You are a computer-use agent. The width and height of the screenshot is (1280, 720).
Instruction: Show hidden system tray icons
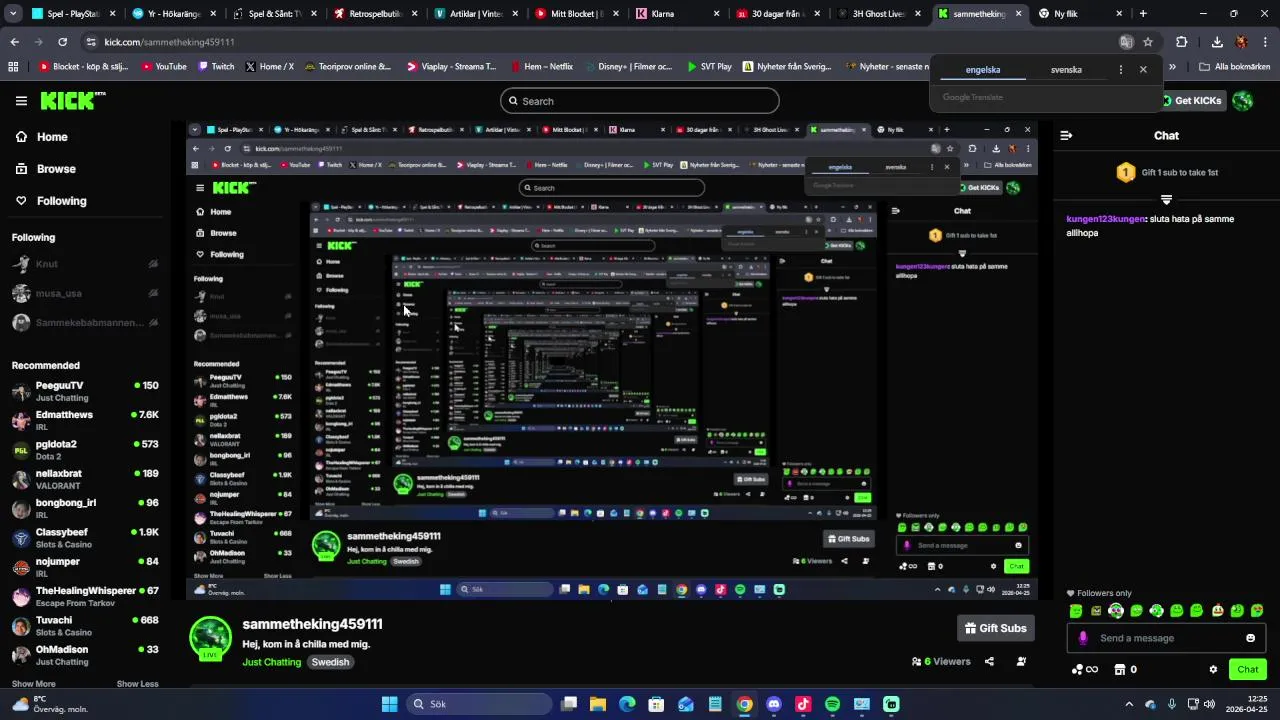[1129, 704]
